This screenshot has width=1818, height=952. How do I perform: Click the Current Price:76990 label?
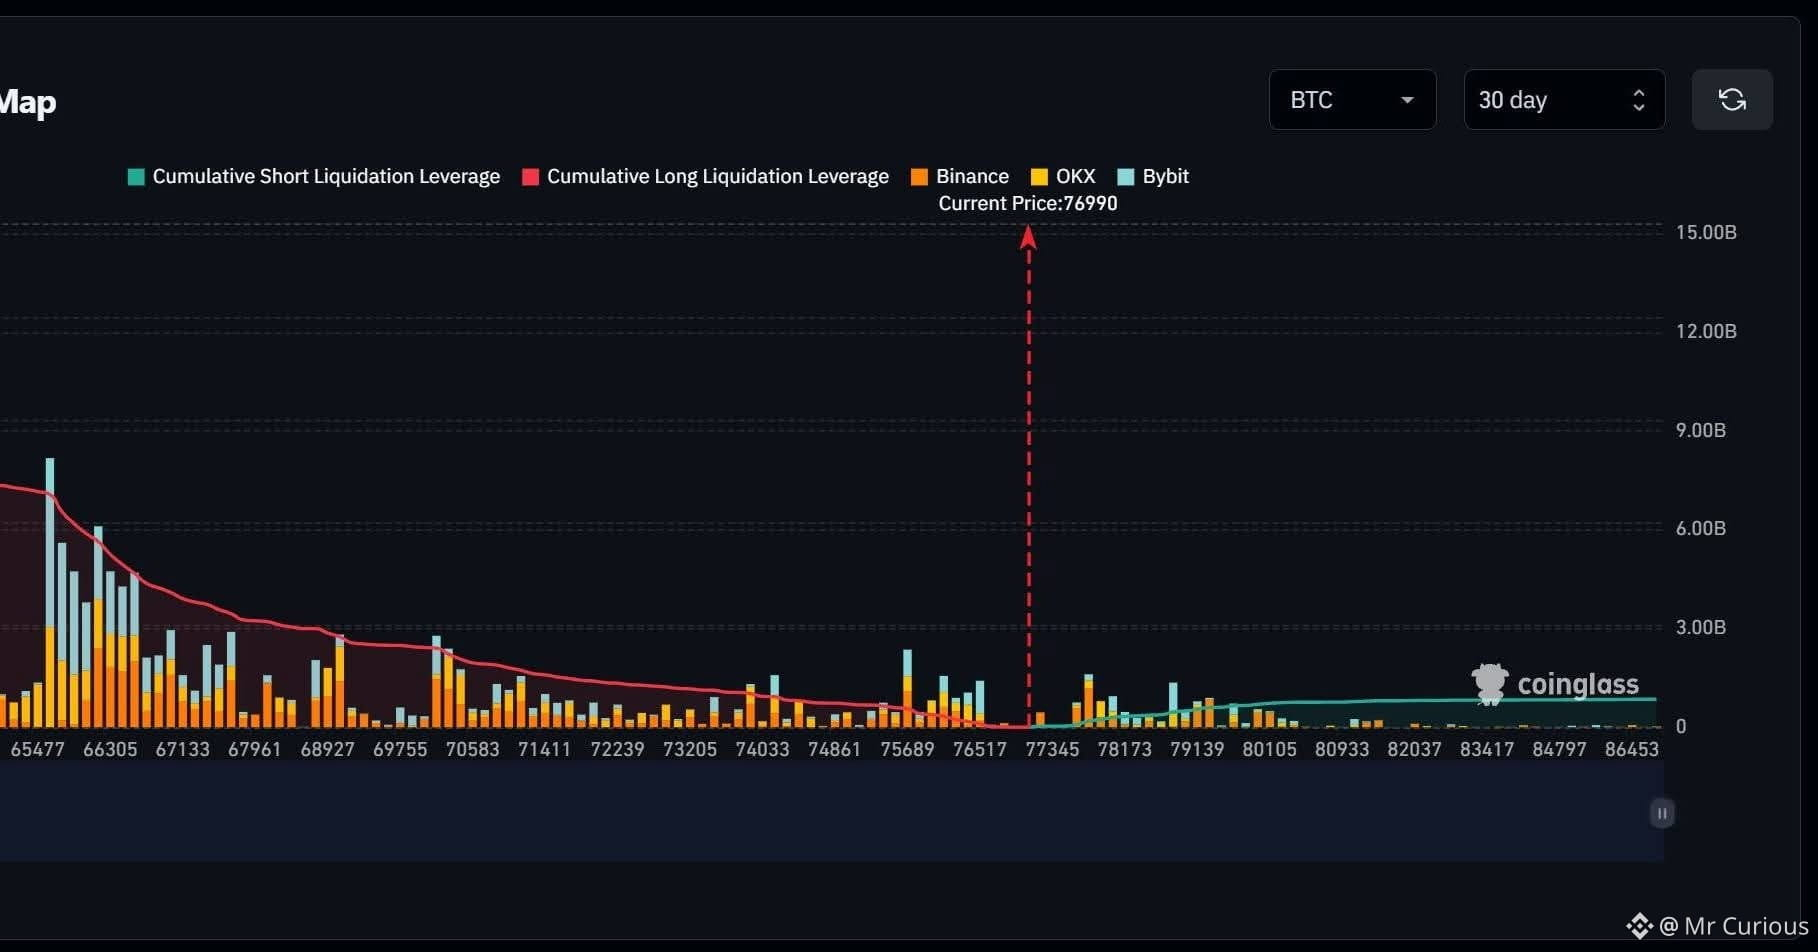1028,203
